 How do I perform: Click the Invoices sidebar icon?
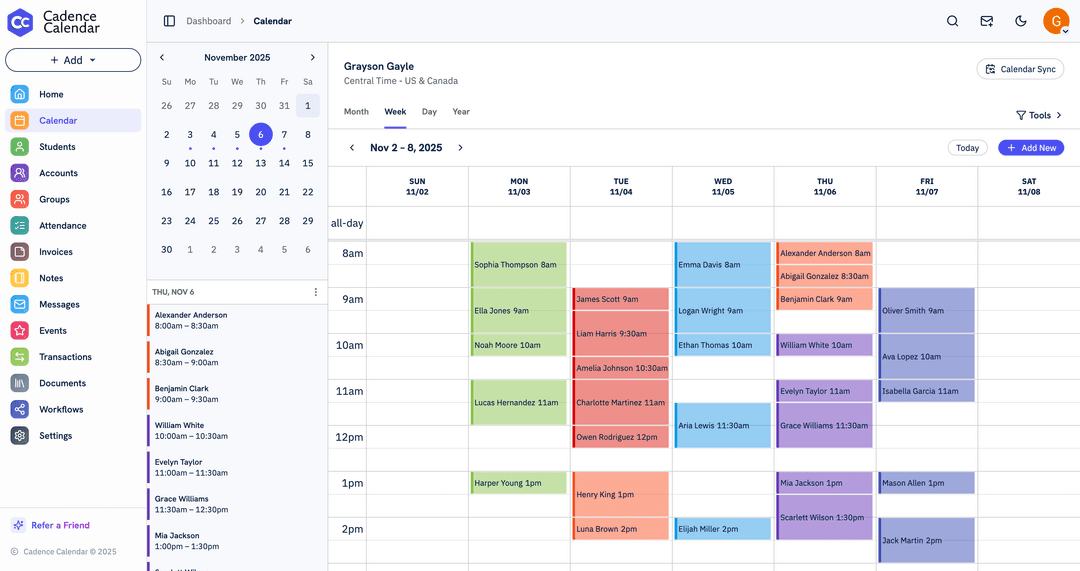tap(20, 251)
